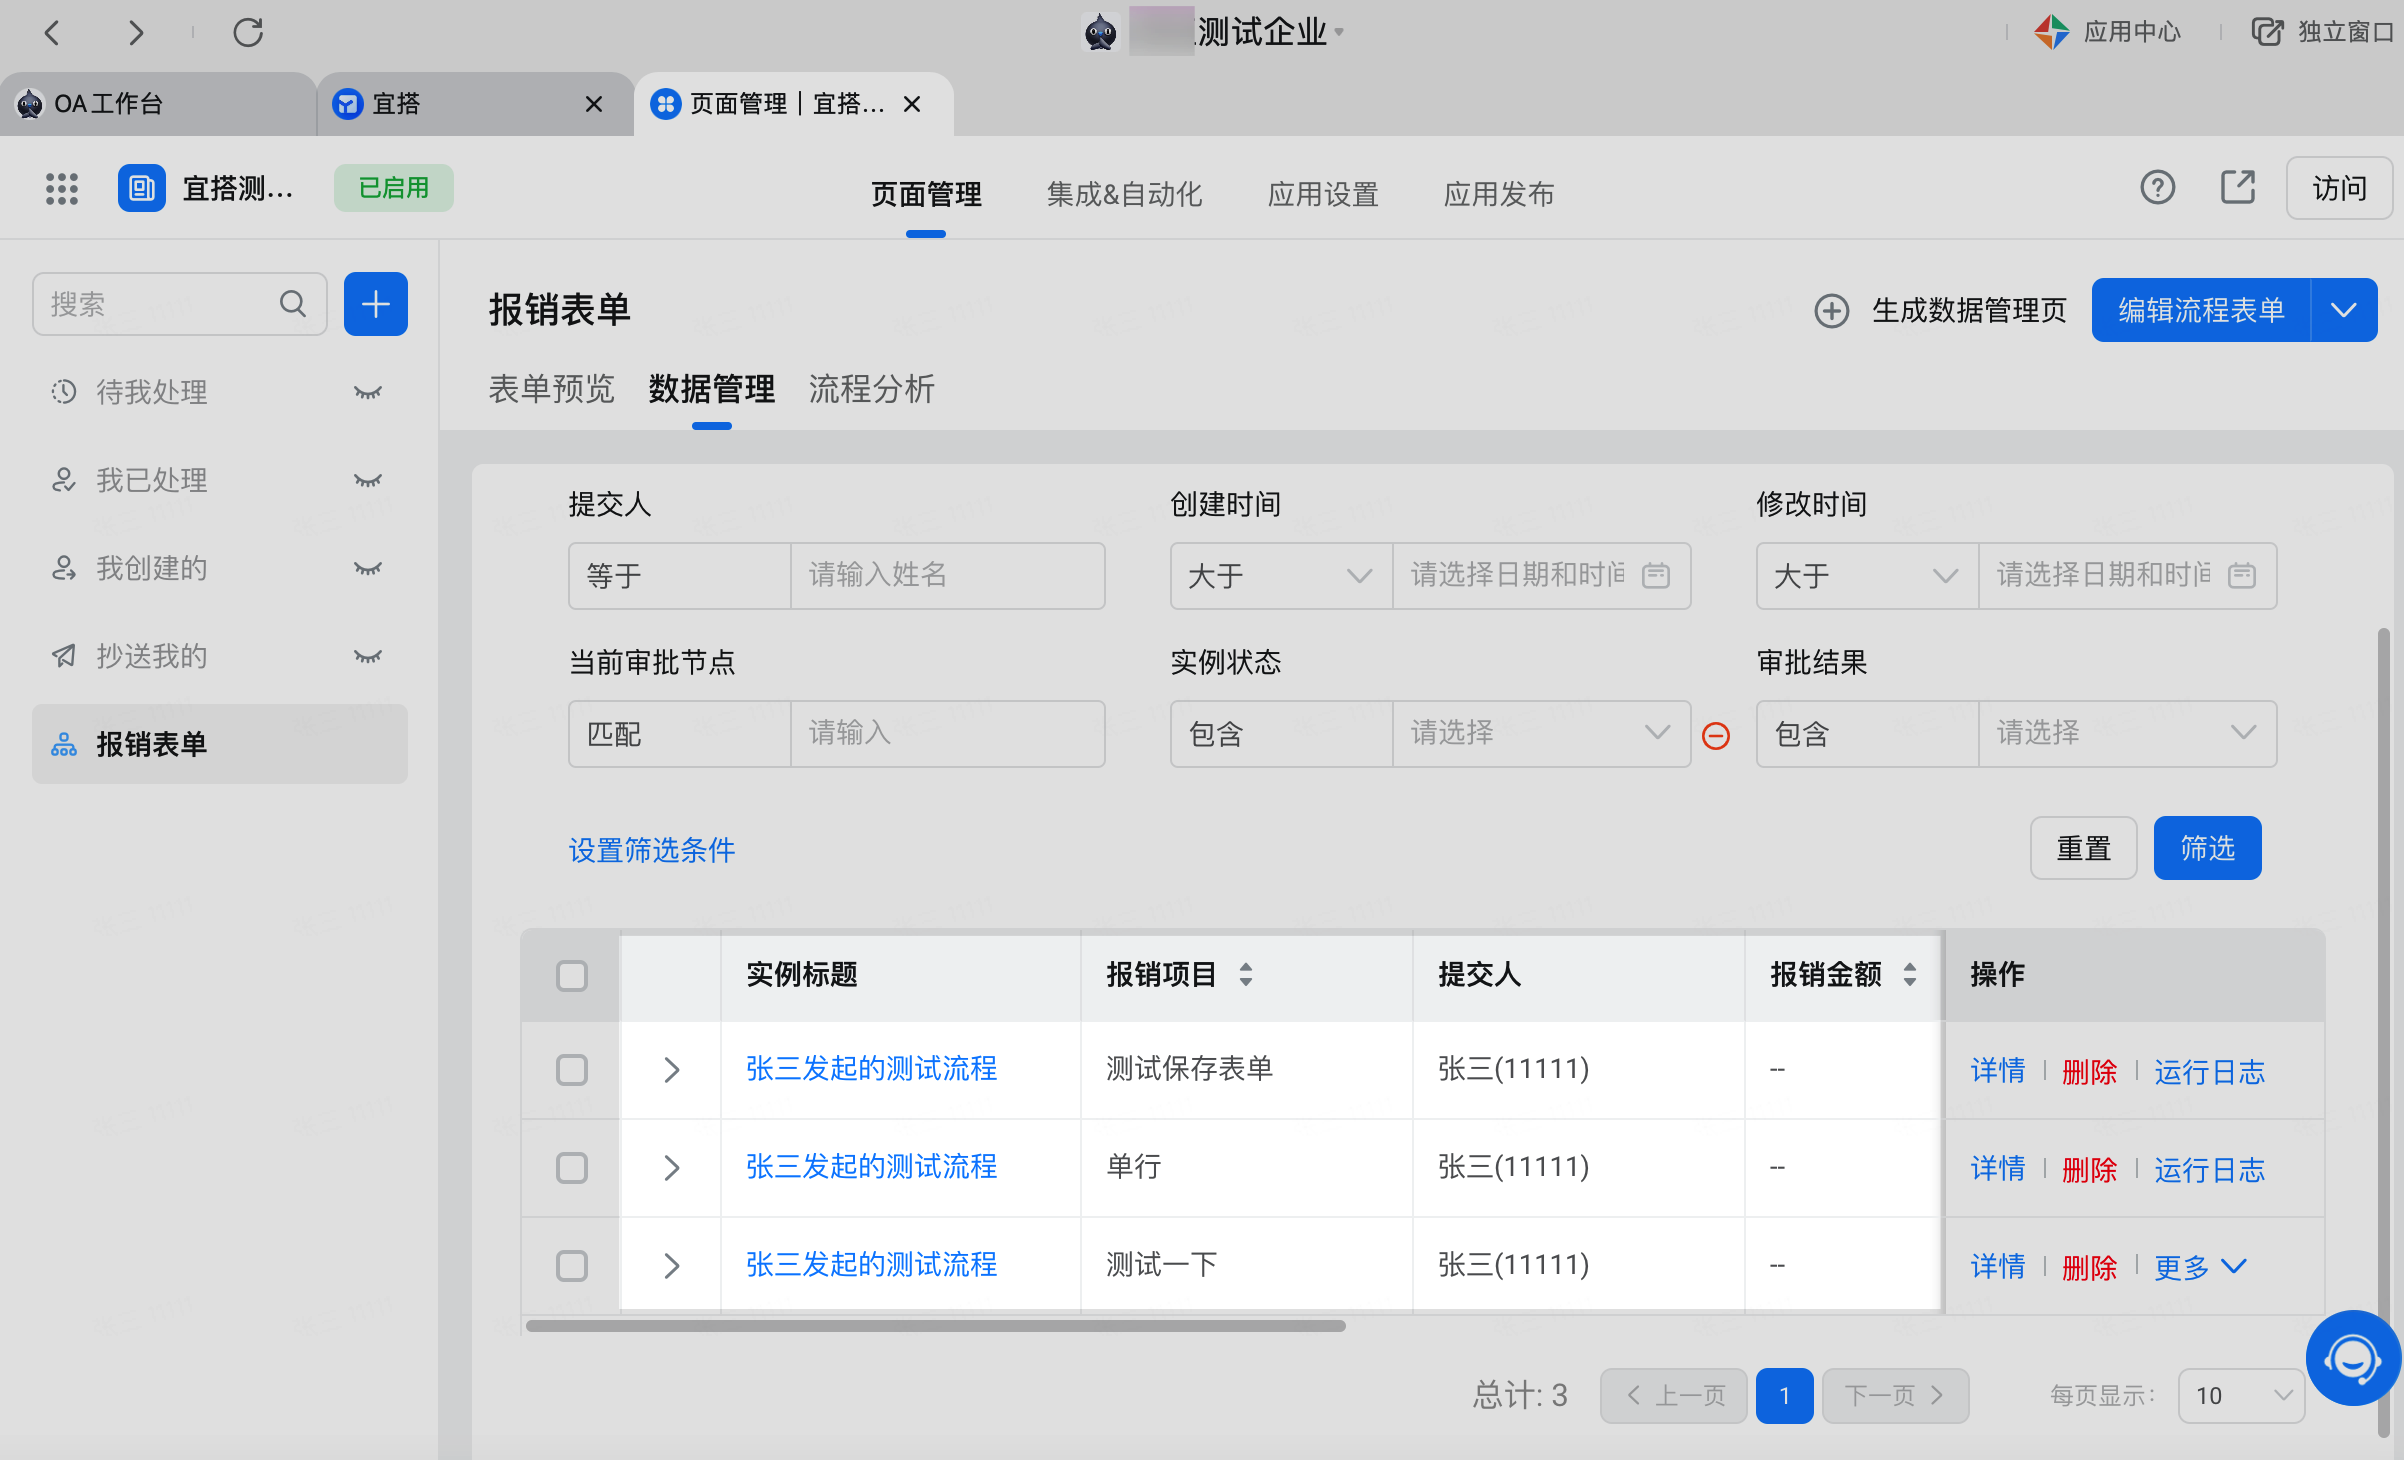This screenshot has width=2404, height=1460.
Task: Open 实例状态 请选择 dropdown
Action: tap(1541, 734)
